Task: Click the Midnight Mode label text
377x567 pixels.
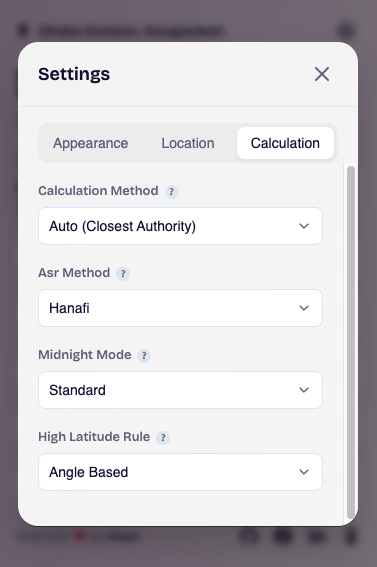Action: point(85,355)
